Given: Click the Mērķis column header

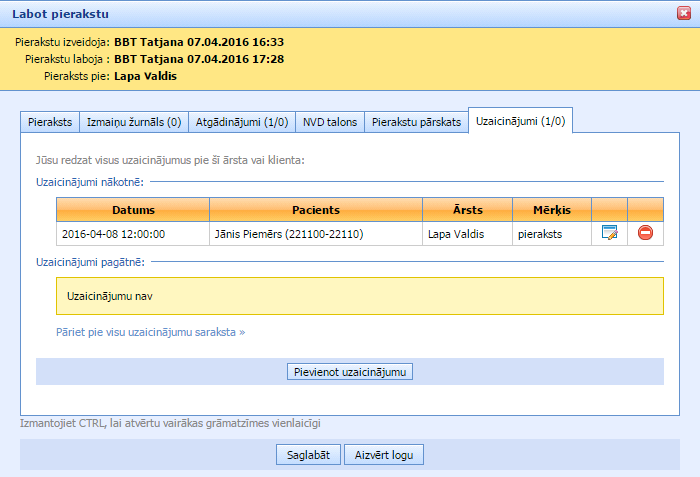Looking at the screenshot, I should pos(551,210).
